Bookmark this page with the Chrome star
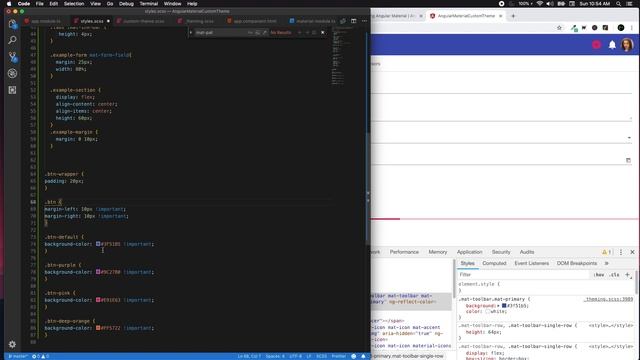 tap(559, 28)
